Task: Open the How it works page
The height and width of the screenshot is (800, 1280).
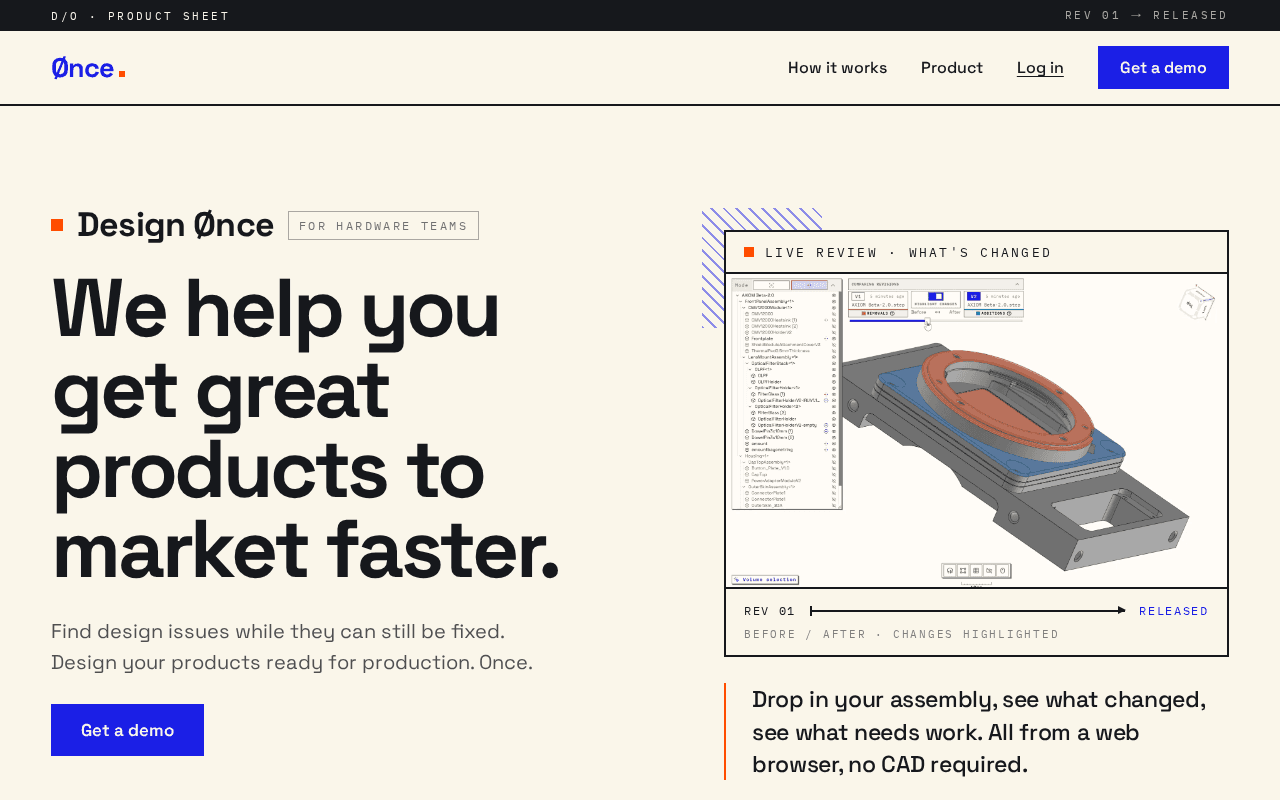Action: click(x=837, y=68)
